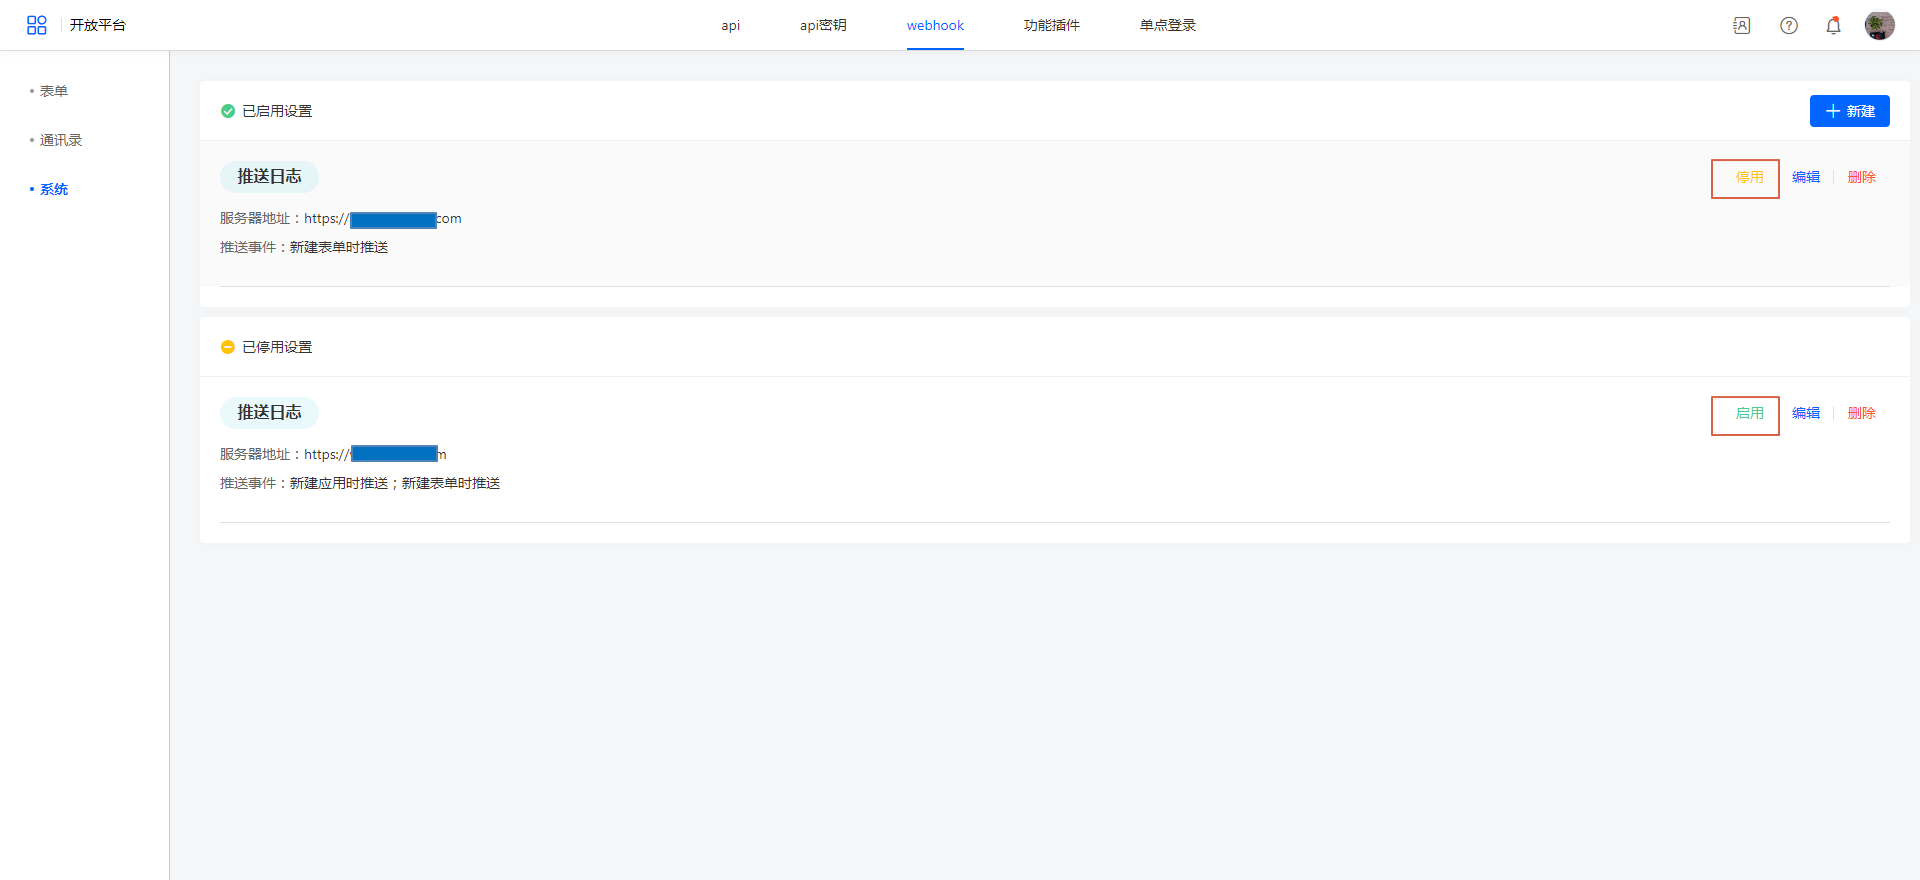Select 通讯录 in the left sidebar
The width and height of the screenshot is (1920, 880).
click(61, 140)
